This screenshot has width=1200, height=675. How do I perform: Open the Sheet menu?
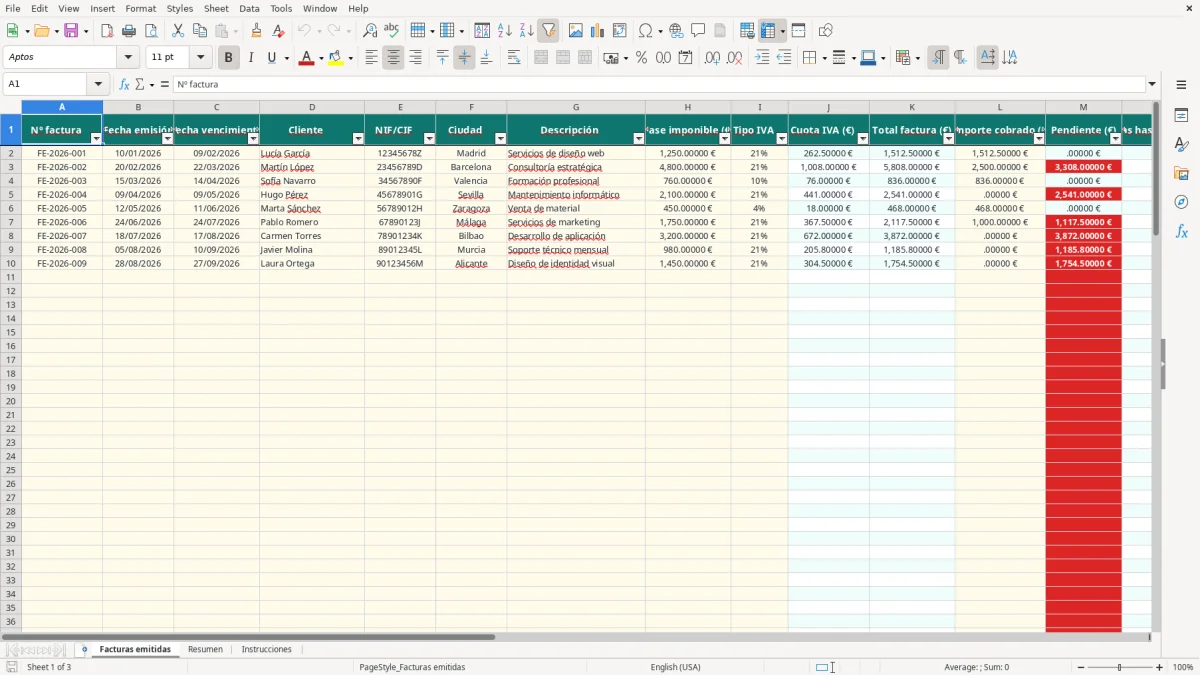[x=216, y=8]
